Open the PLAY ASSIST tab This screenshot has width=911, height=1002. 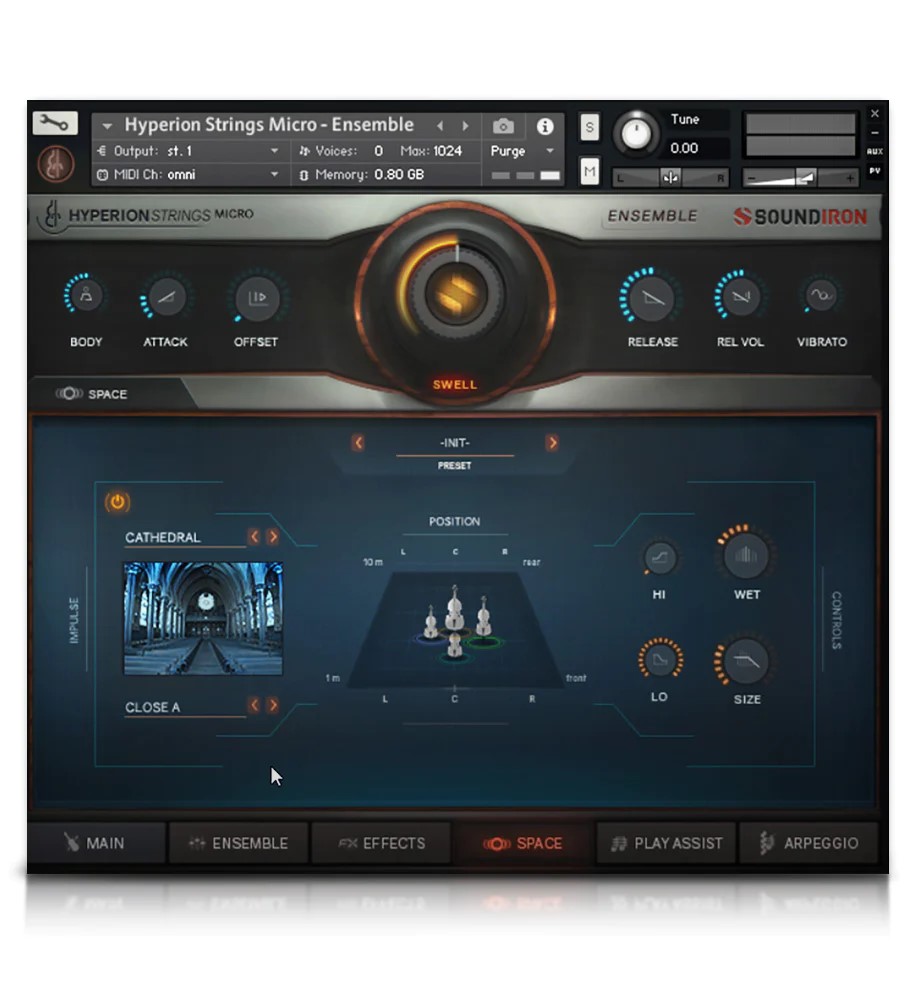[666, 843]
